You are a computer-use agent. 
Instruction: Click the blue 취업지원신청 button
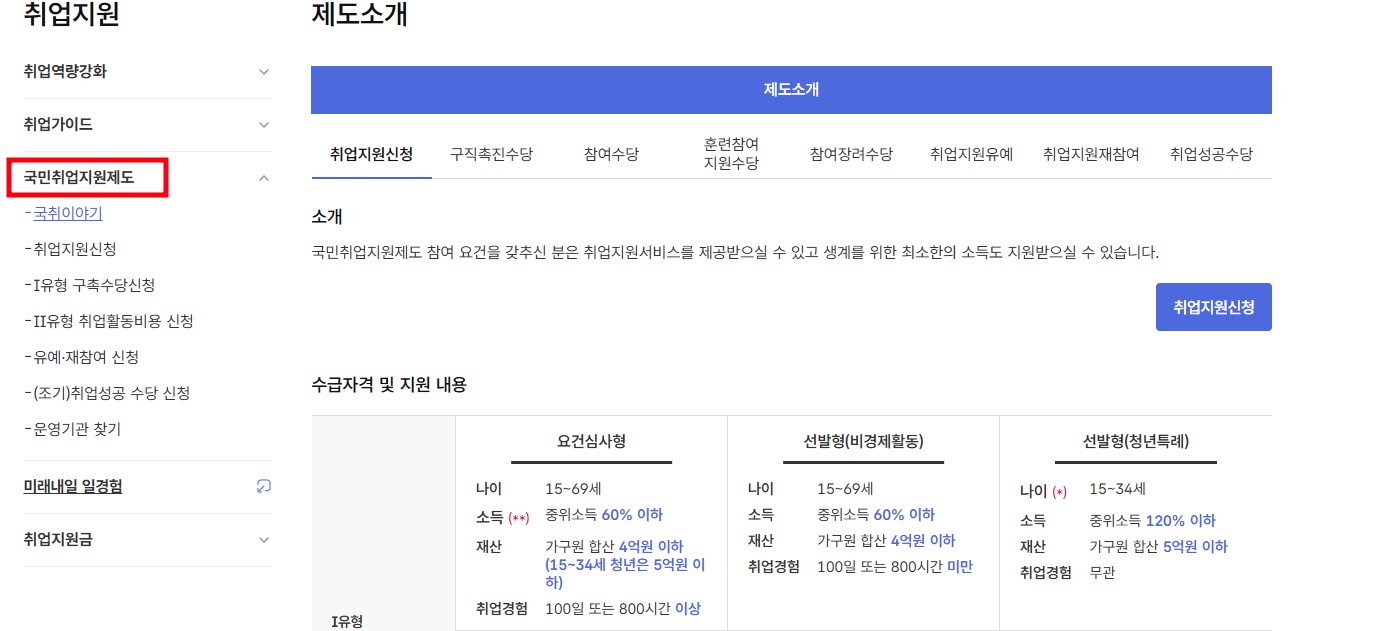click(1214, 307)
